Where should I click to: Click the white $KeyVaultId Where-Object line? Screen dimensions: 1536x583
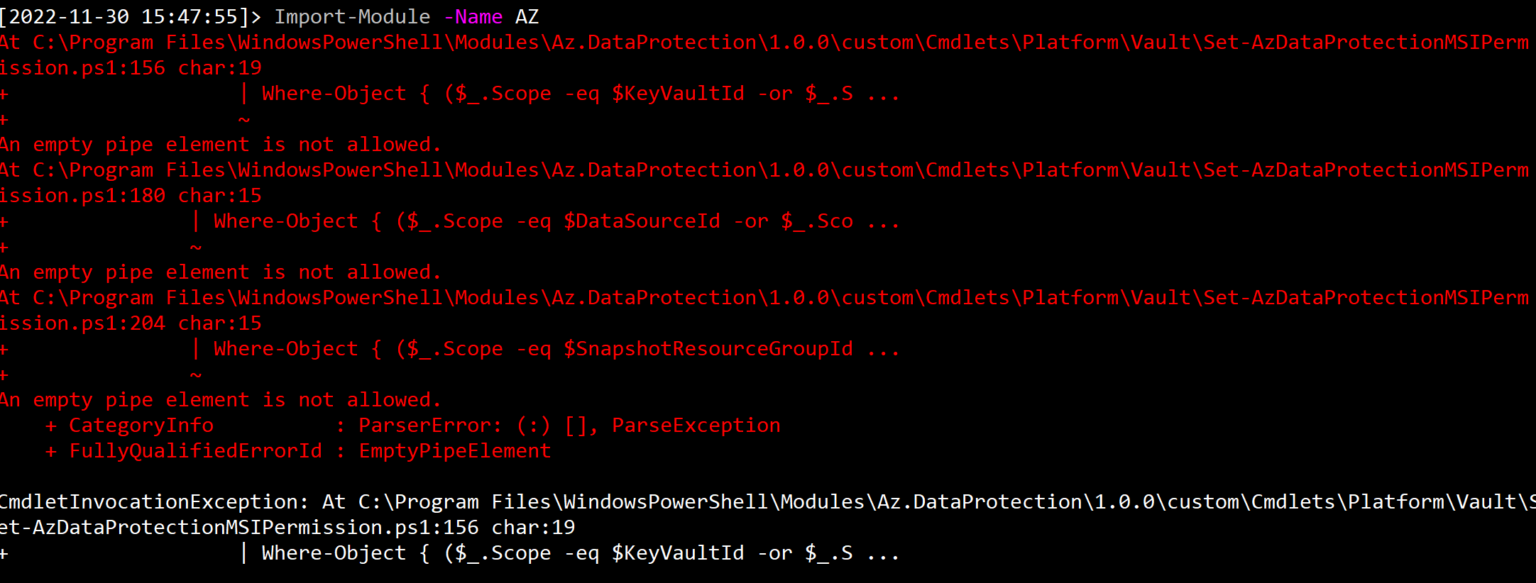coord(580,553)
